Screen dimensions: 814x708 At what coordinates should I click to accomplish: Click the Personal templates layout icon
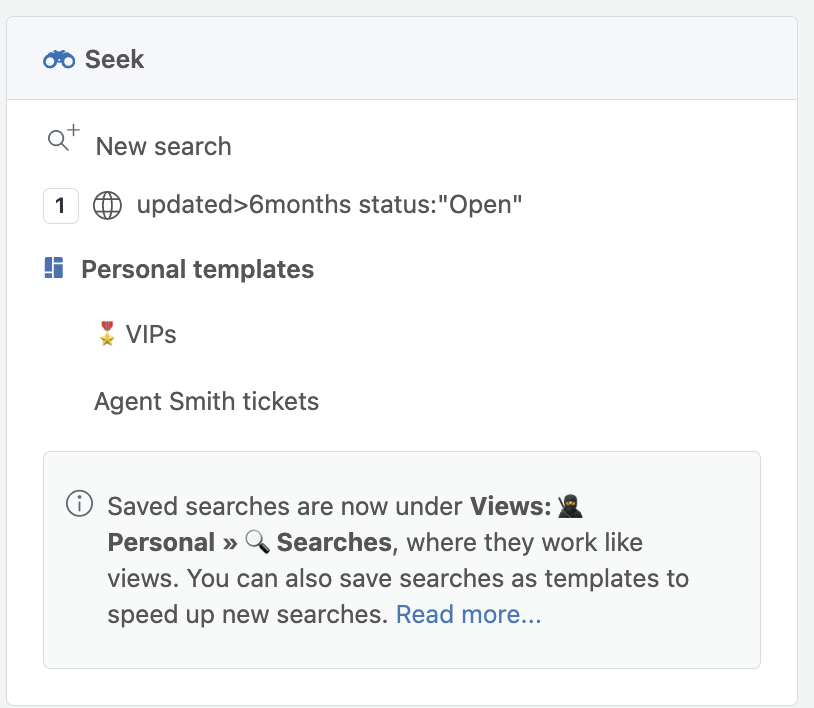tap(54, 268)
